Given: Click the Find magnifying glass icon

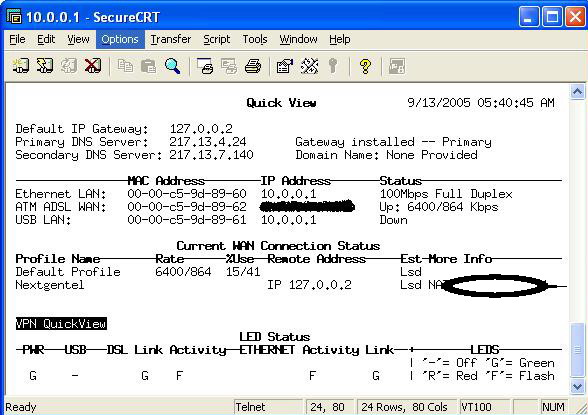Looking at the screenshot, I should point(172,66).
